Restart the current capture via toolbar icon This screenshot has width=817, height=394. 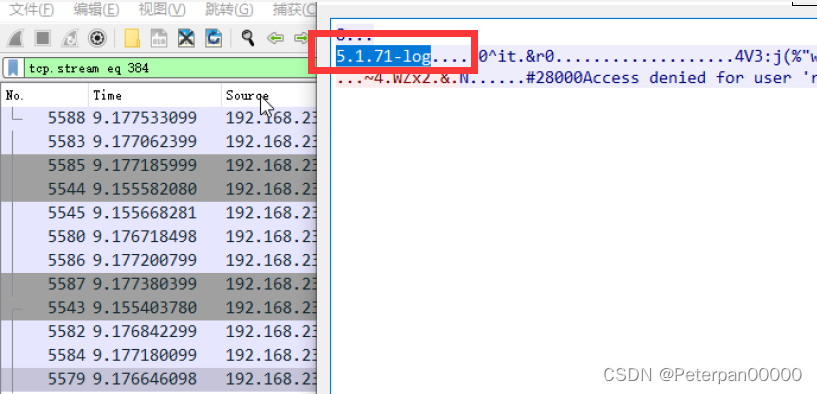pyautogui.click(x=69, y=38)
